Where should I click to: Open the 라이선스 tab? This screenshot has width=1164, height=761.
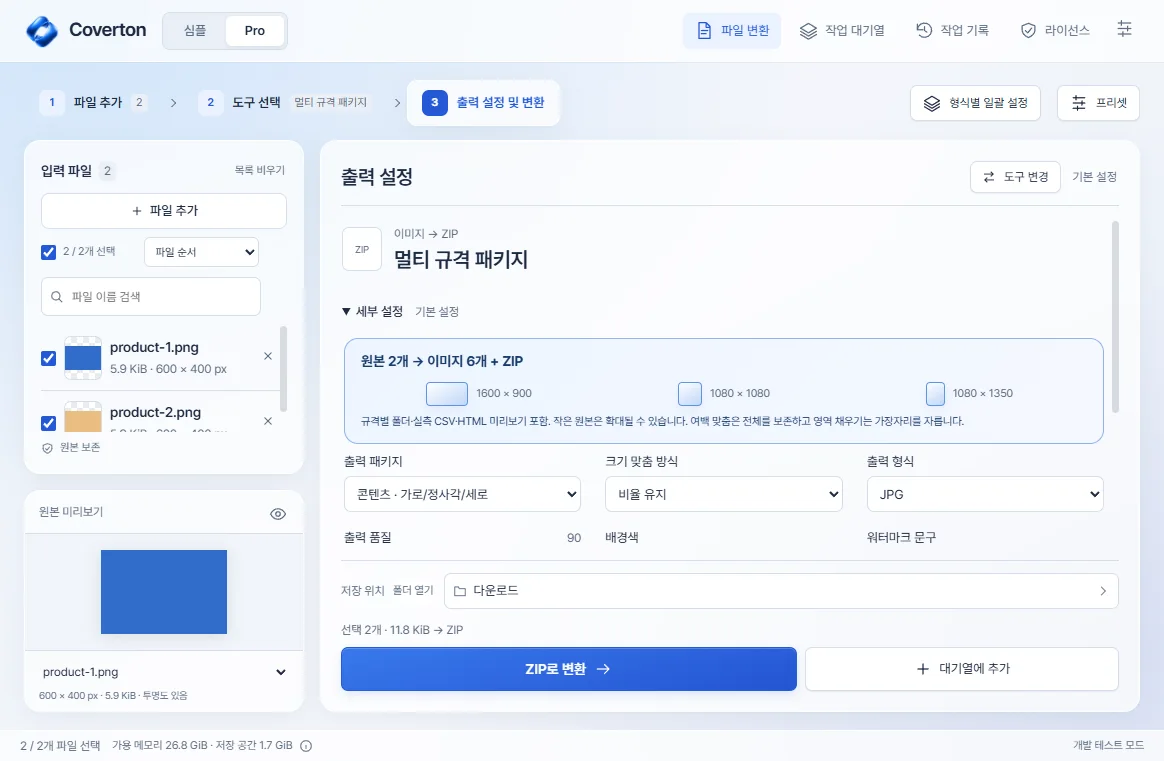click(x=1055, y=30)
